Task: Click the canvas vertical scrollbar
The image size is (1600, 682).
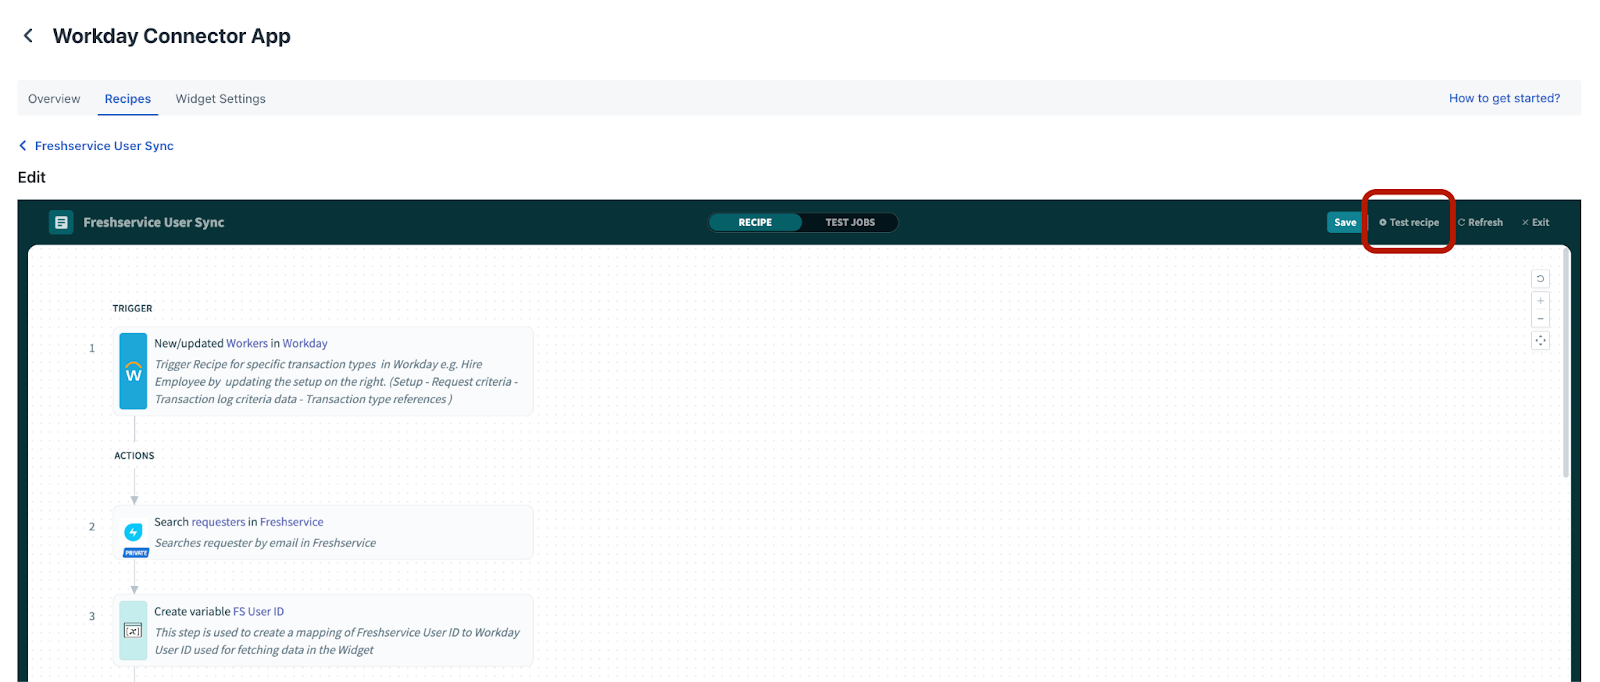Action: (1565, 363)
